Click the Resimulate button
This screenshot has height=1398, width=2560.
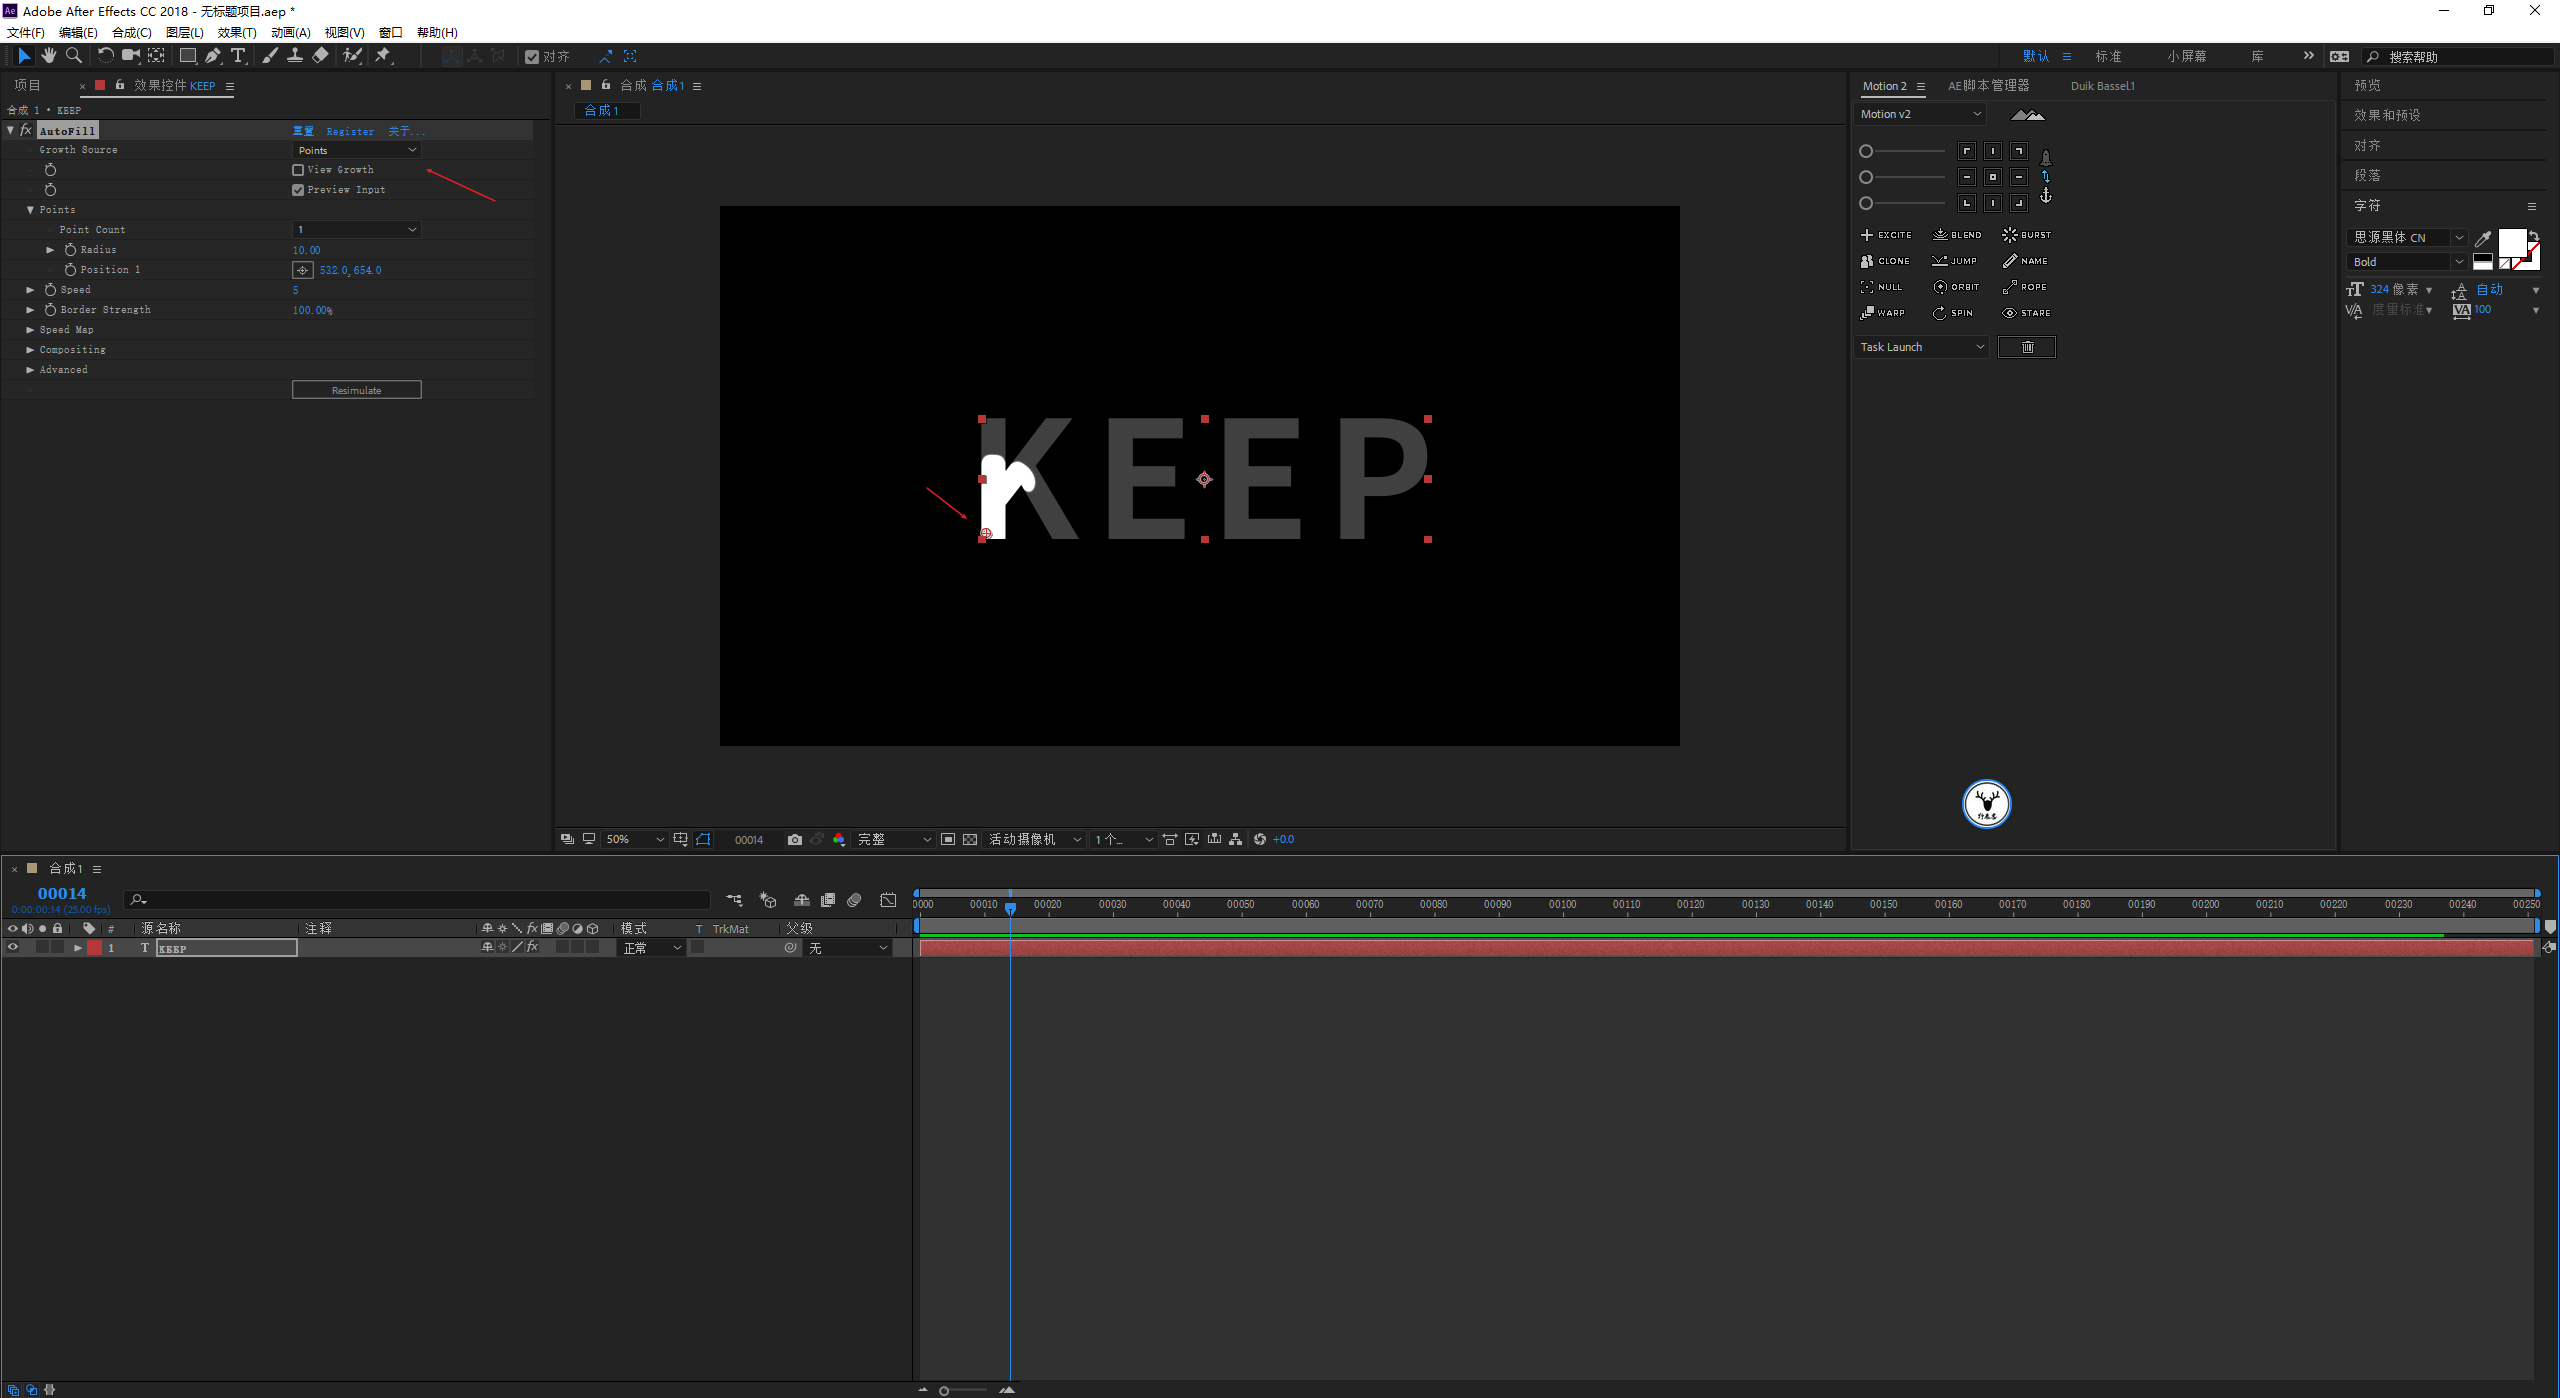point(356,390)
